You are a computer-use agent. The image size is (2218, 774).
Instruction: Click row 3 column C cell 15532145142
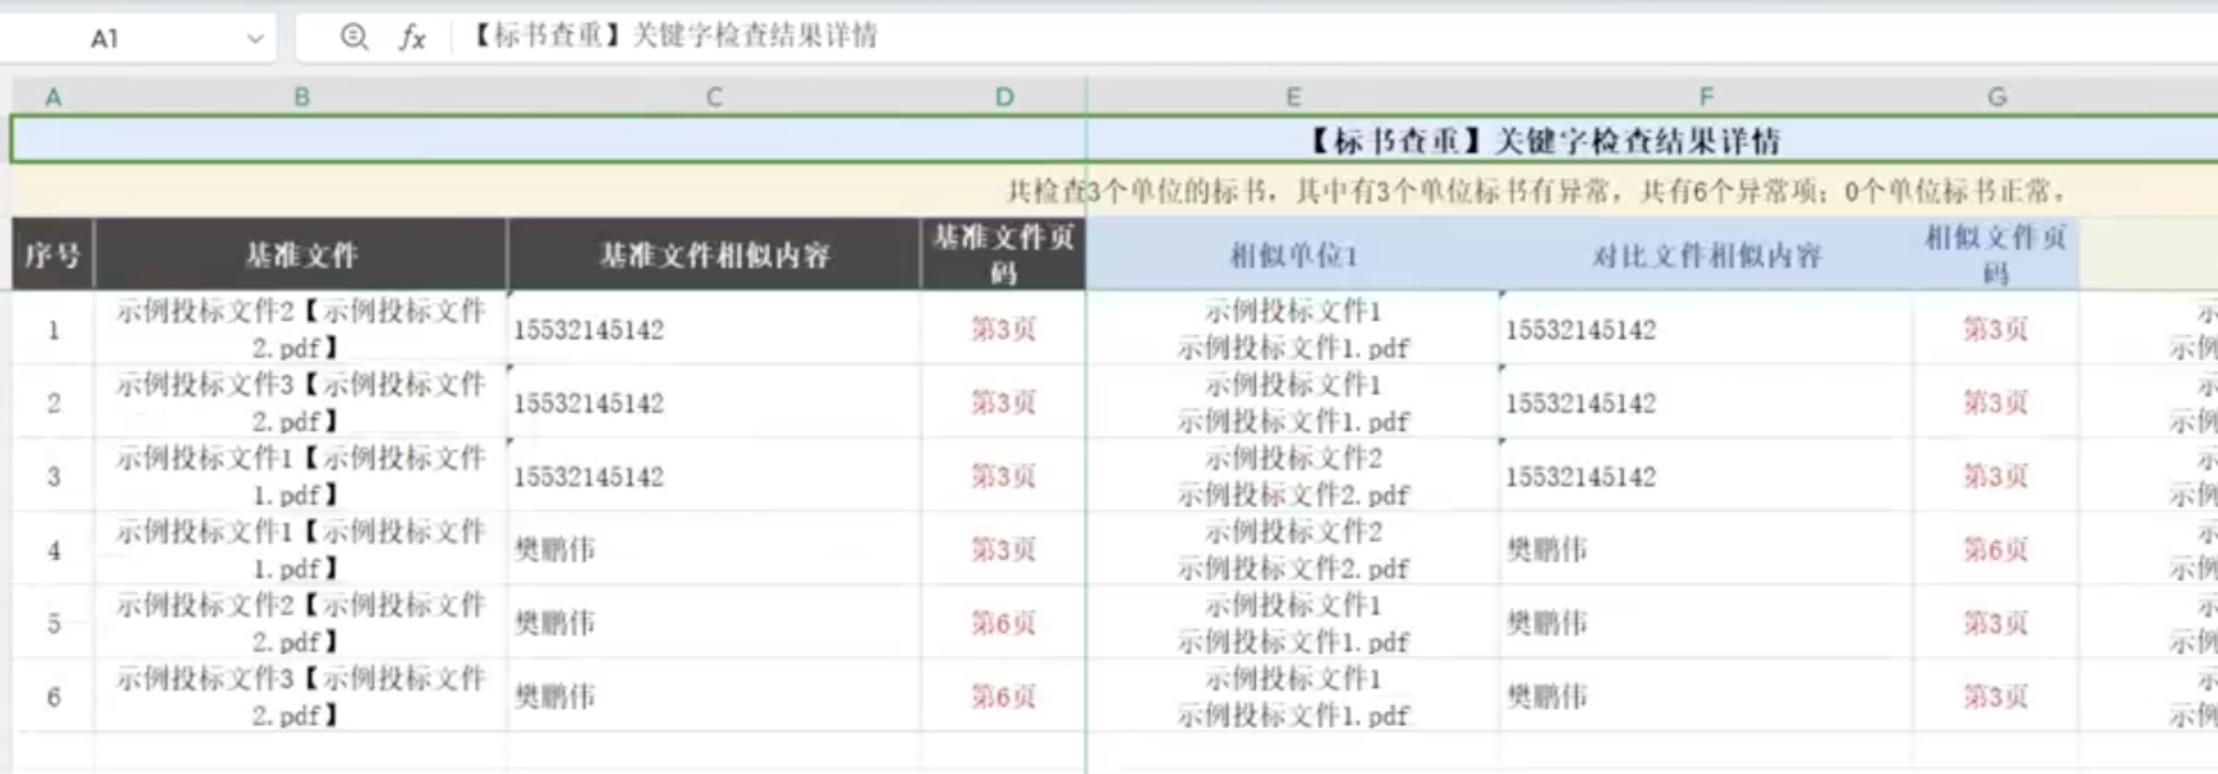point(714,476)
